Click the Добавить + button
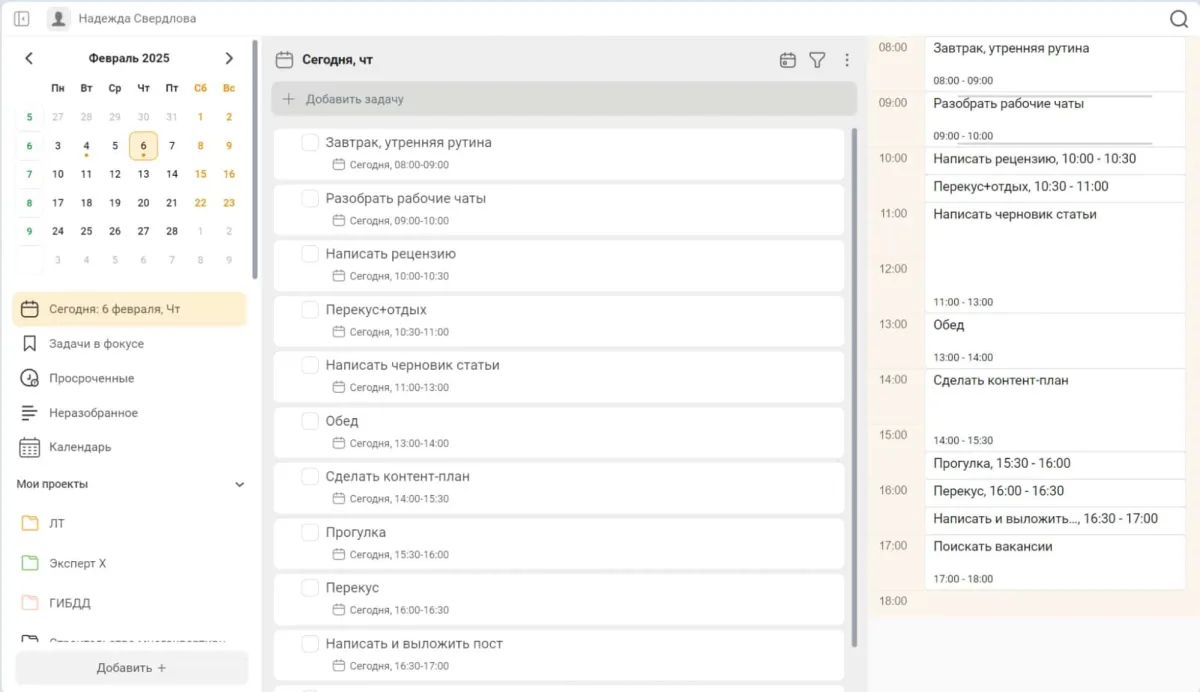Screen dimensions: 1200x692 pyautogui.click(x=131, y=668)
